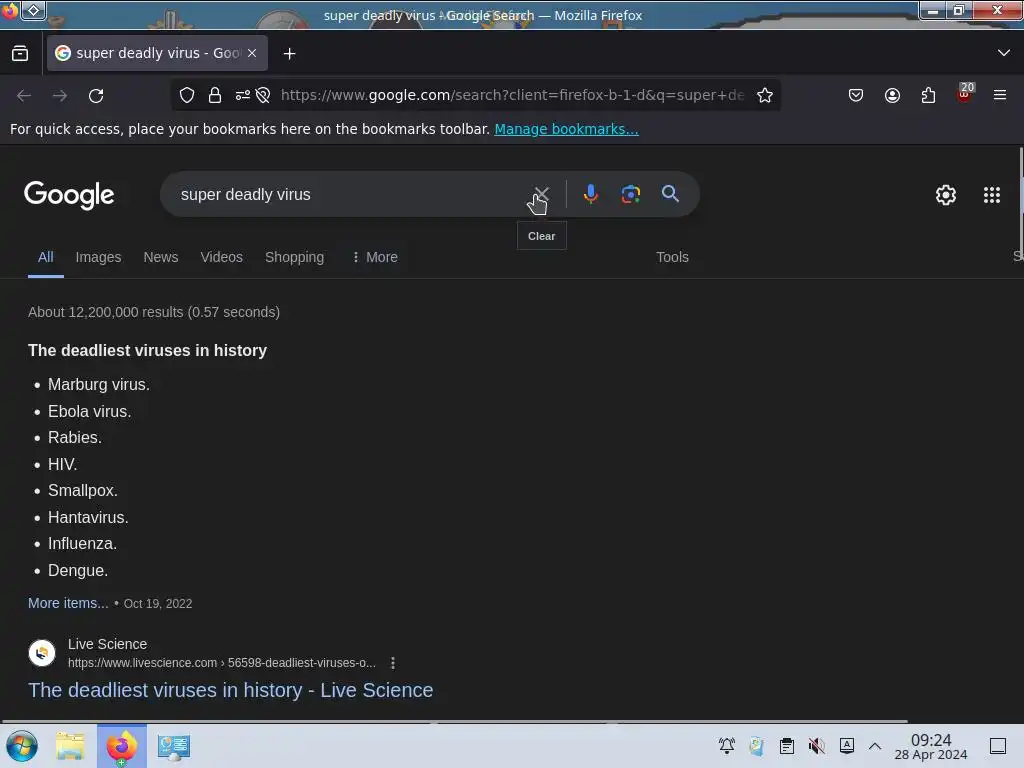The image size is (1024, 768).
Task: Open tracking protection shield in address bar
Action: 187,95
